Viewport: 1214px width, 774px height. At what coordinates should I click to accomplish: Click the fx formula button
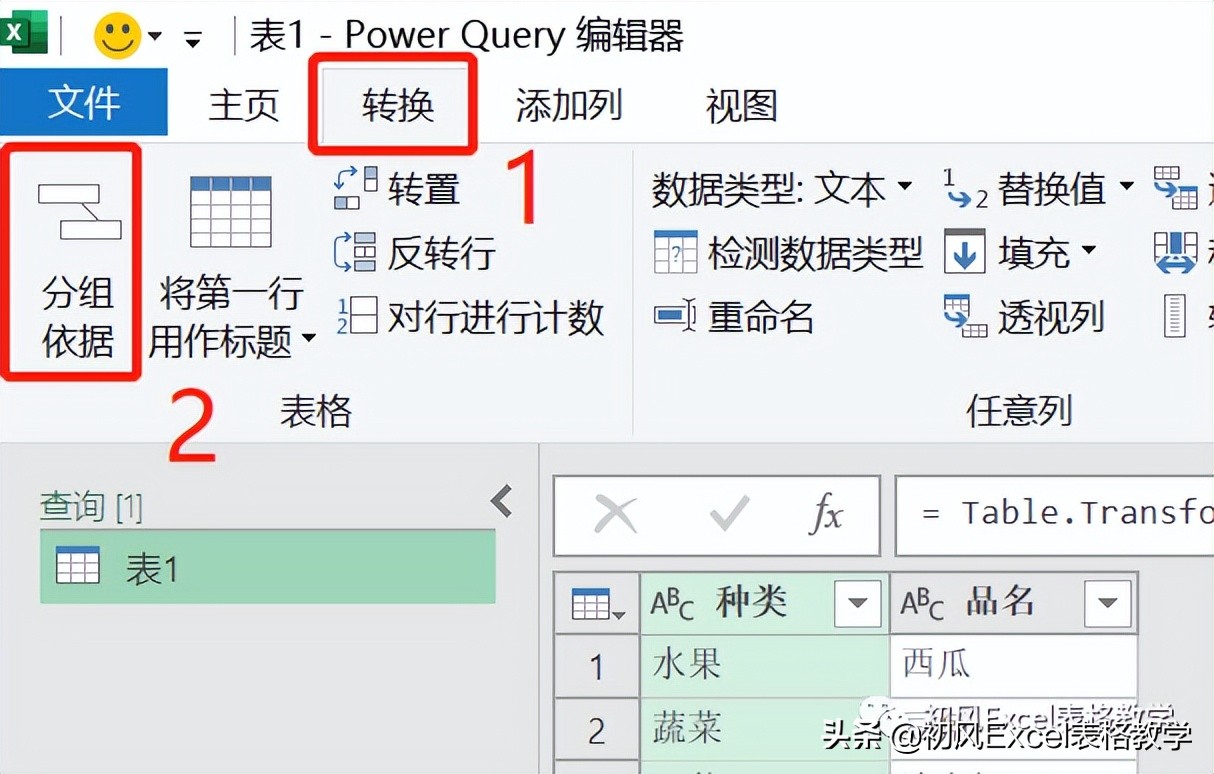826,515
